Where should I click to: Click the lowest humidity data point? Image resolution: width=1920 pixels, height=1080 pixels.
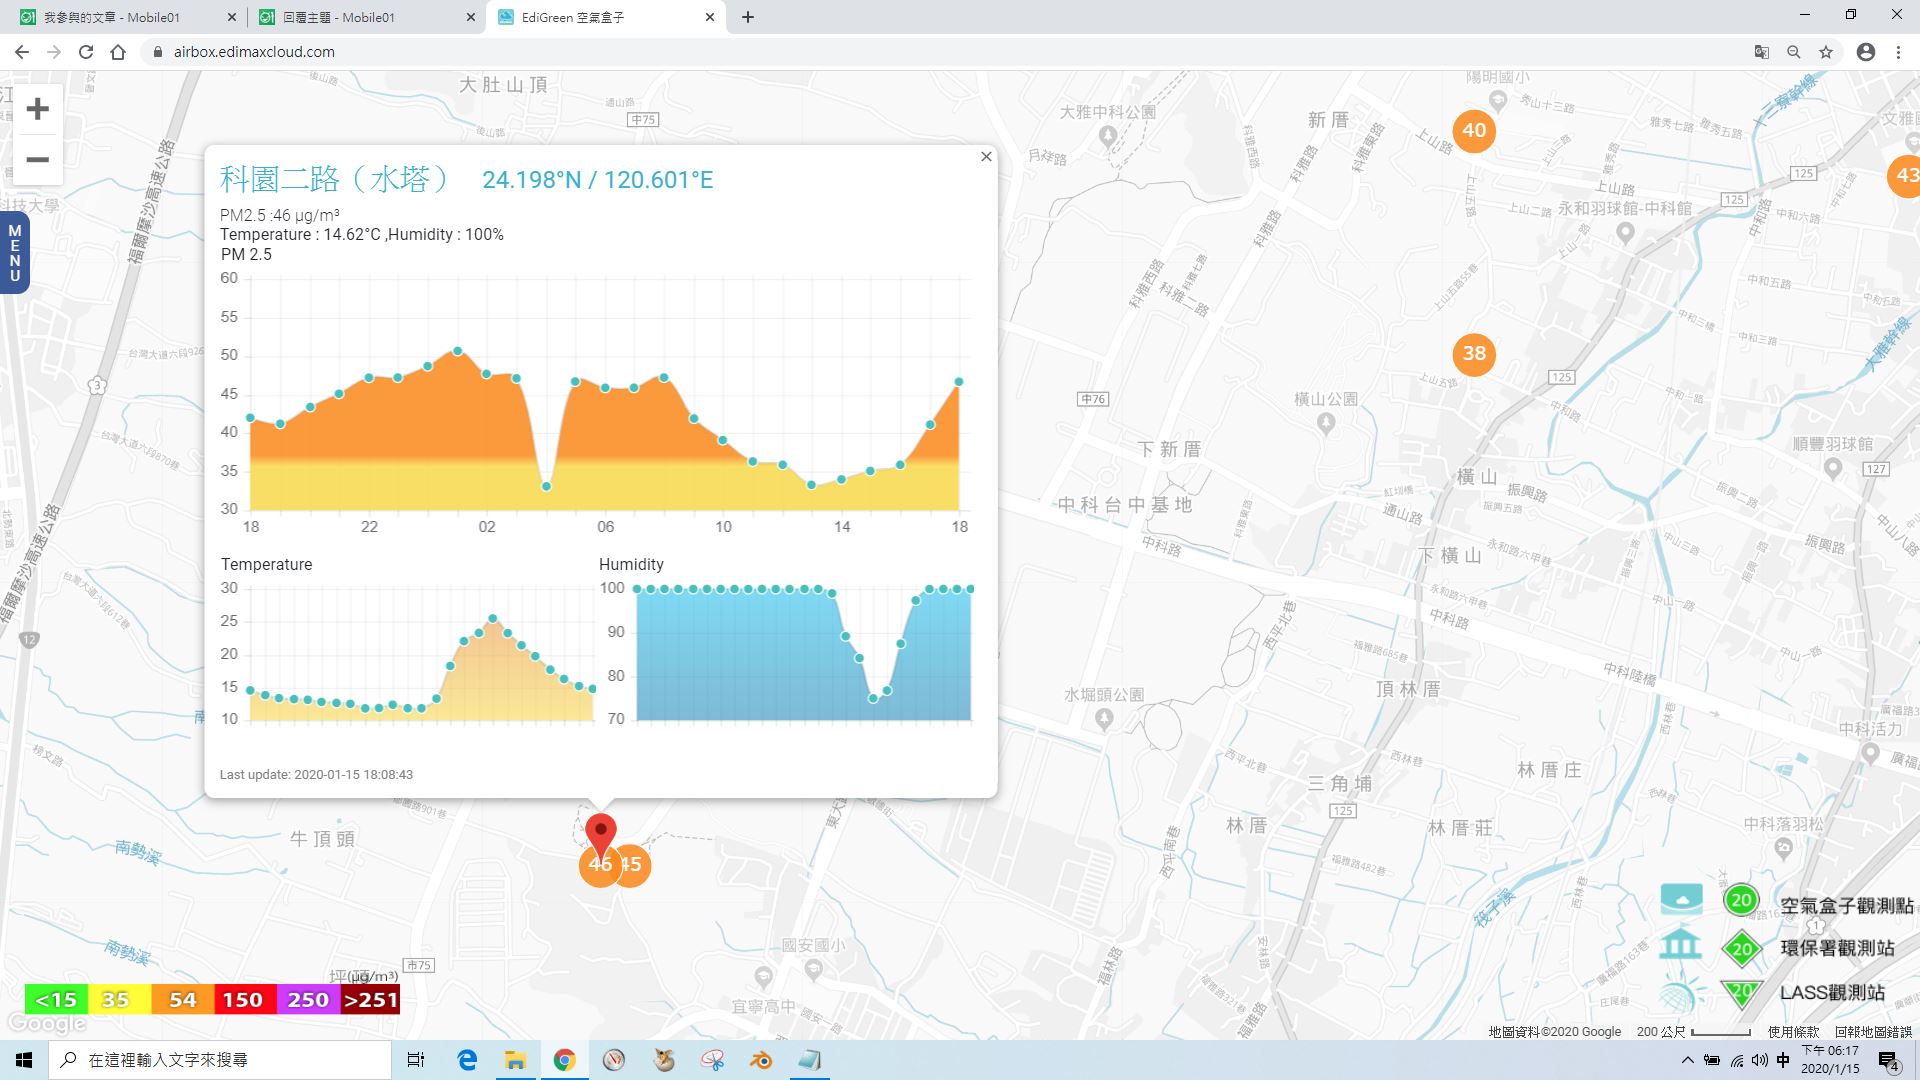pos(873,698)
